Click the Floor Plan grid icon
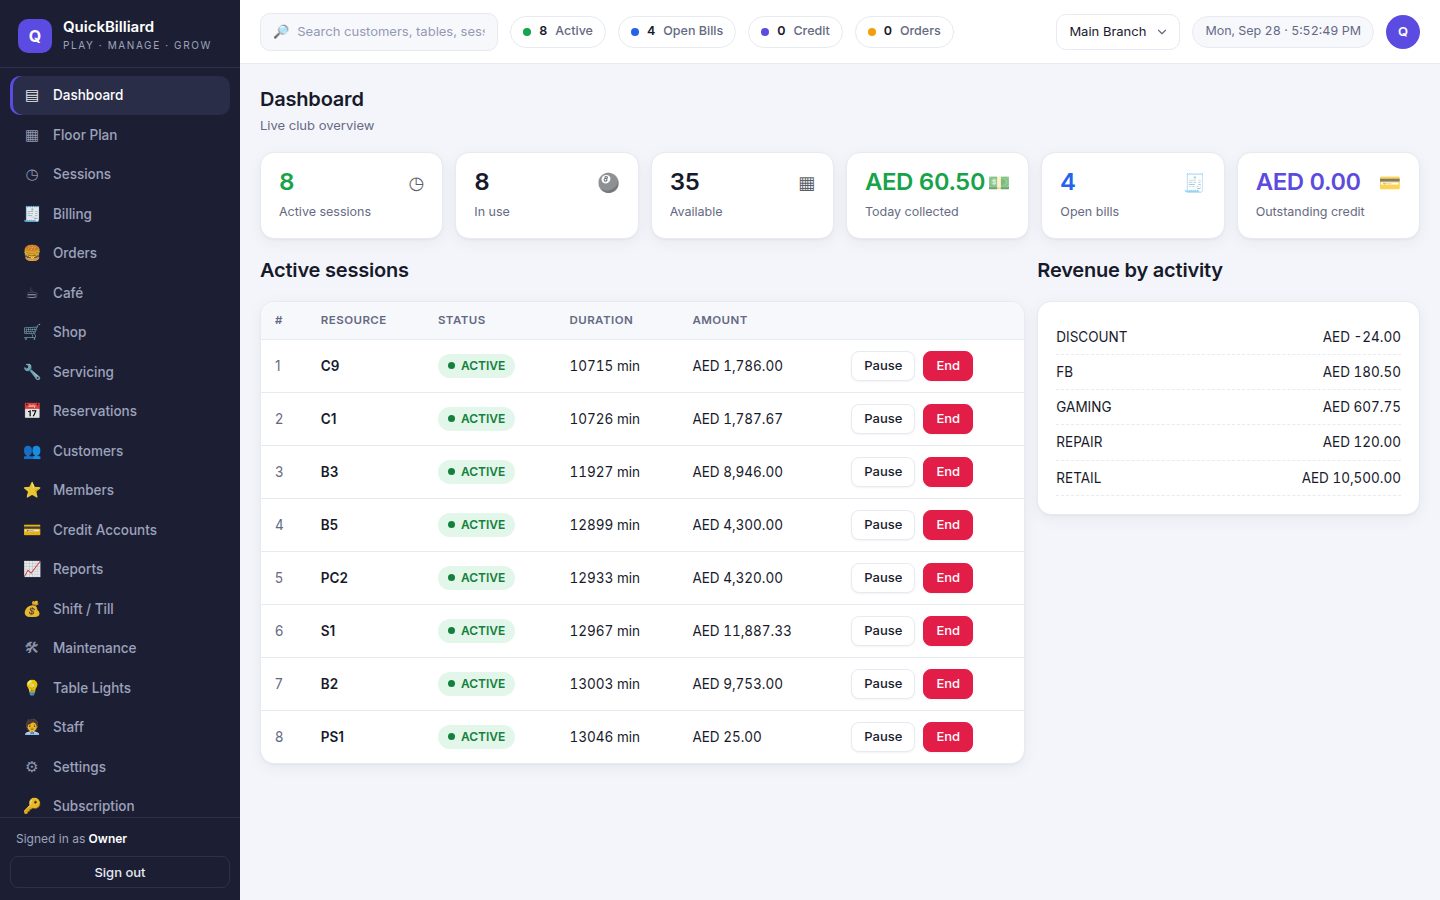The height and width of the screenshot is (900, 1440). coord(32,135)
